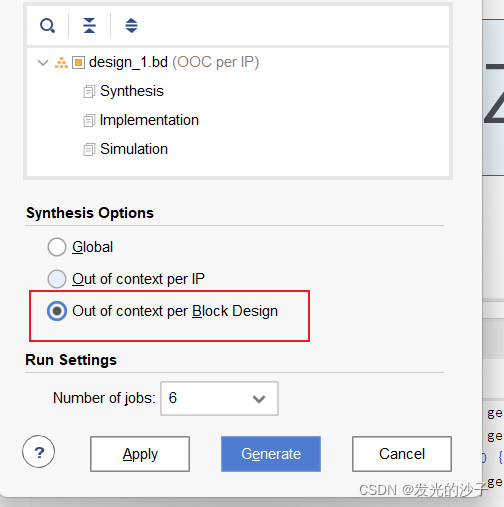Click the Collapse All toolbar icon
Screen dimensions: 504x507
(x=89, y=26)
